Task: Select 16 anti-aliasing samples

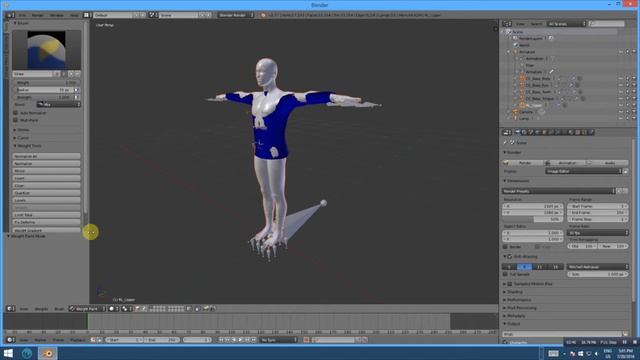Action: [556, 267]
